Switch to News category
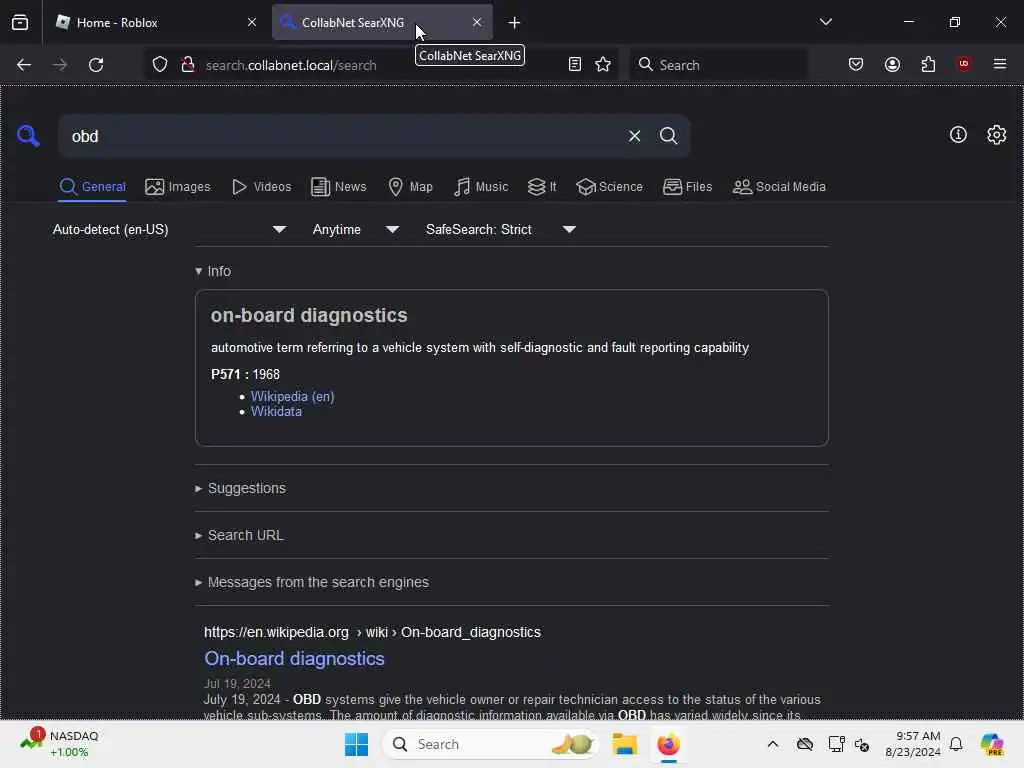This screenshot has width=1024, height=768. 338,187
